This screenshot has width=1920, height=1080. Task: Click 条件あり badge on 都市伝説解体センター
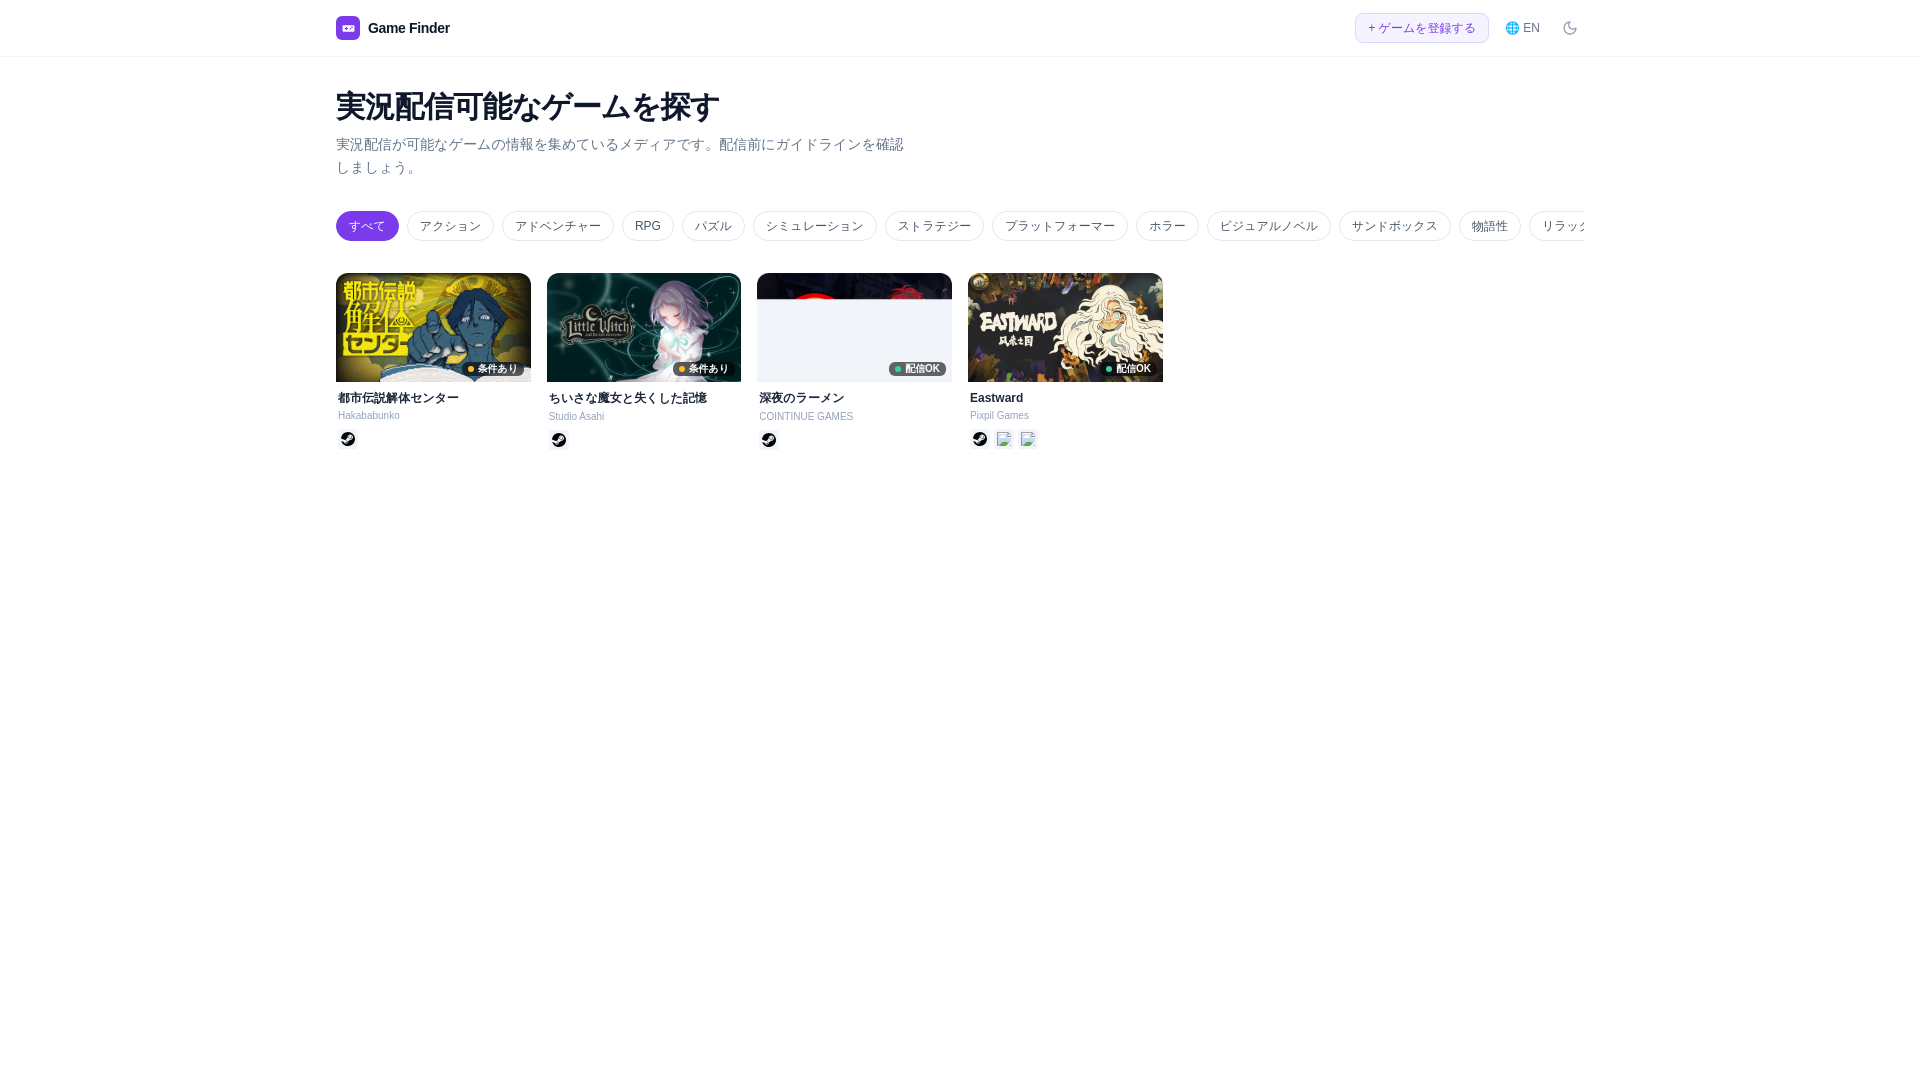493,369
